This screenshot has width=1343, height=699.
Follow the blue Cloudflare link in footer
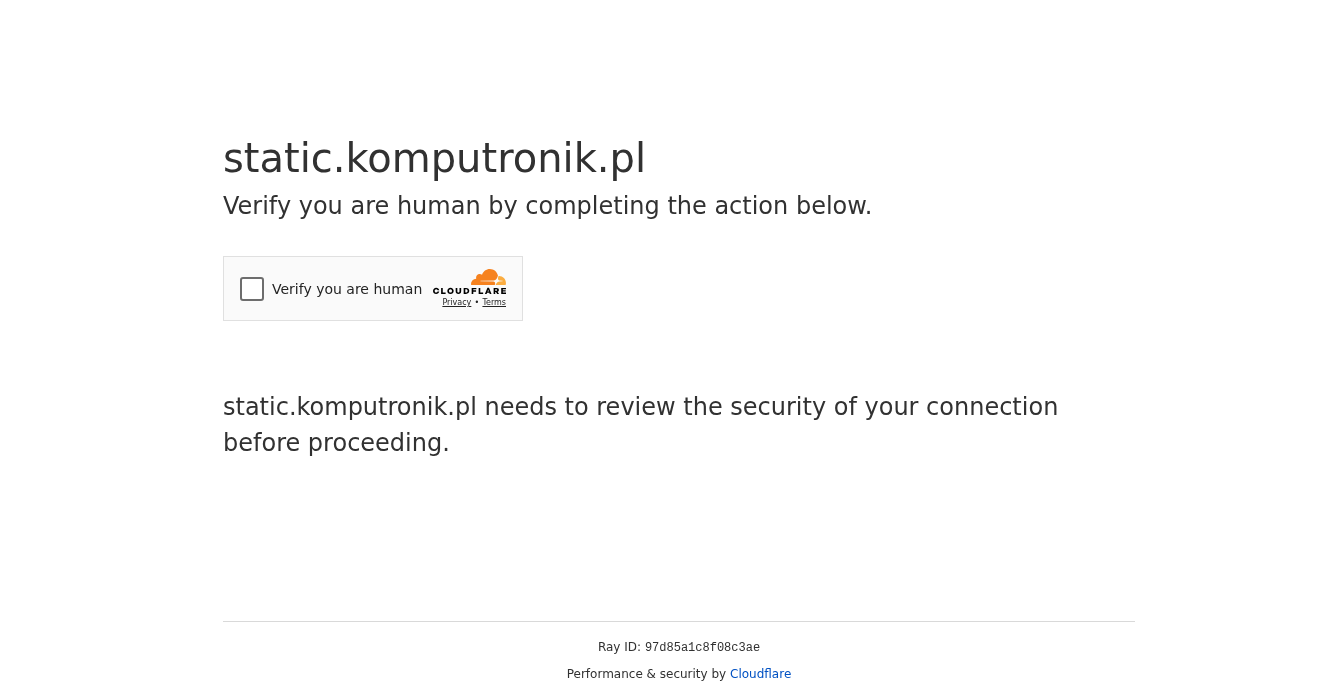[760, 674]
